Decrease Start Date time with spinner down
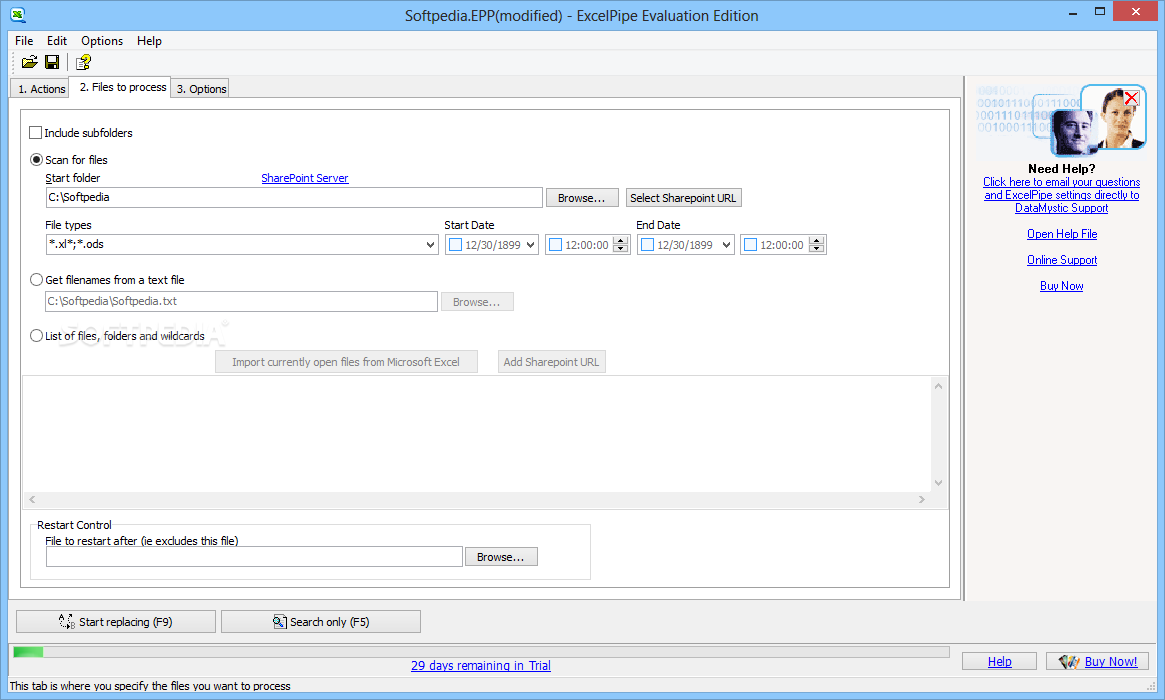Viewport: 1165px width, 700px height. click(x=621, y=249)
